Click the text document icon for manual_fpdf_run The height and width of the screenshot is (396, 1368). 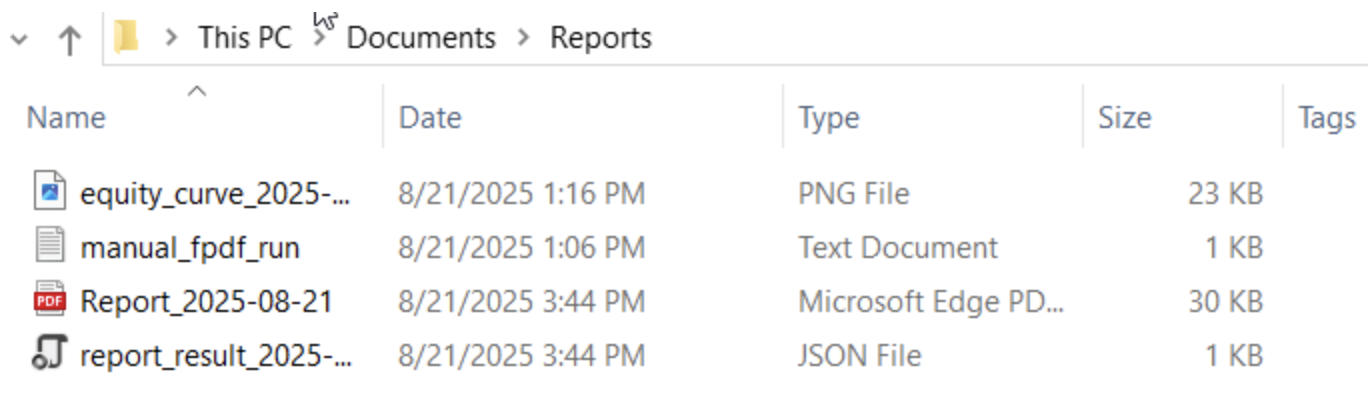click(x=49, y=246)
